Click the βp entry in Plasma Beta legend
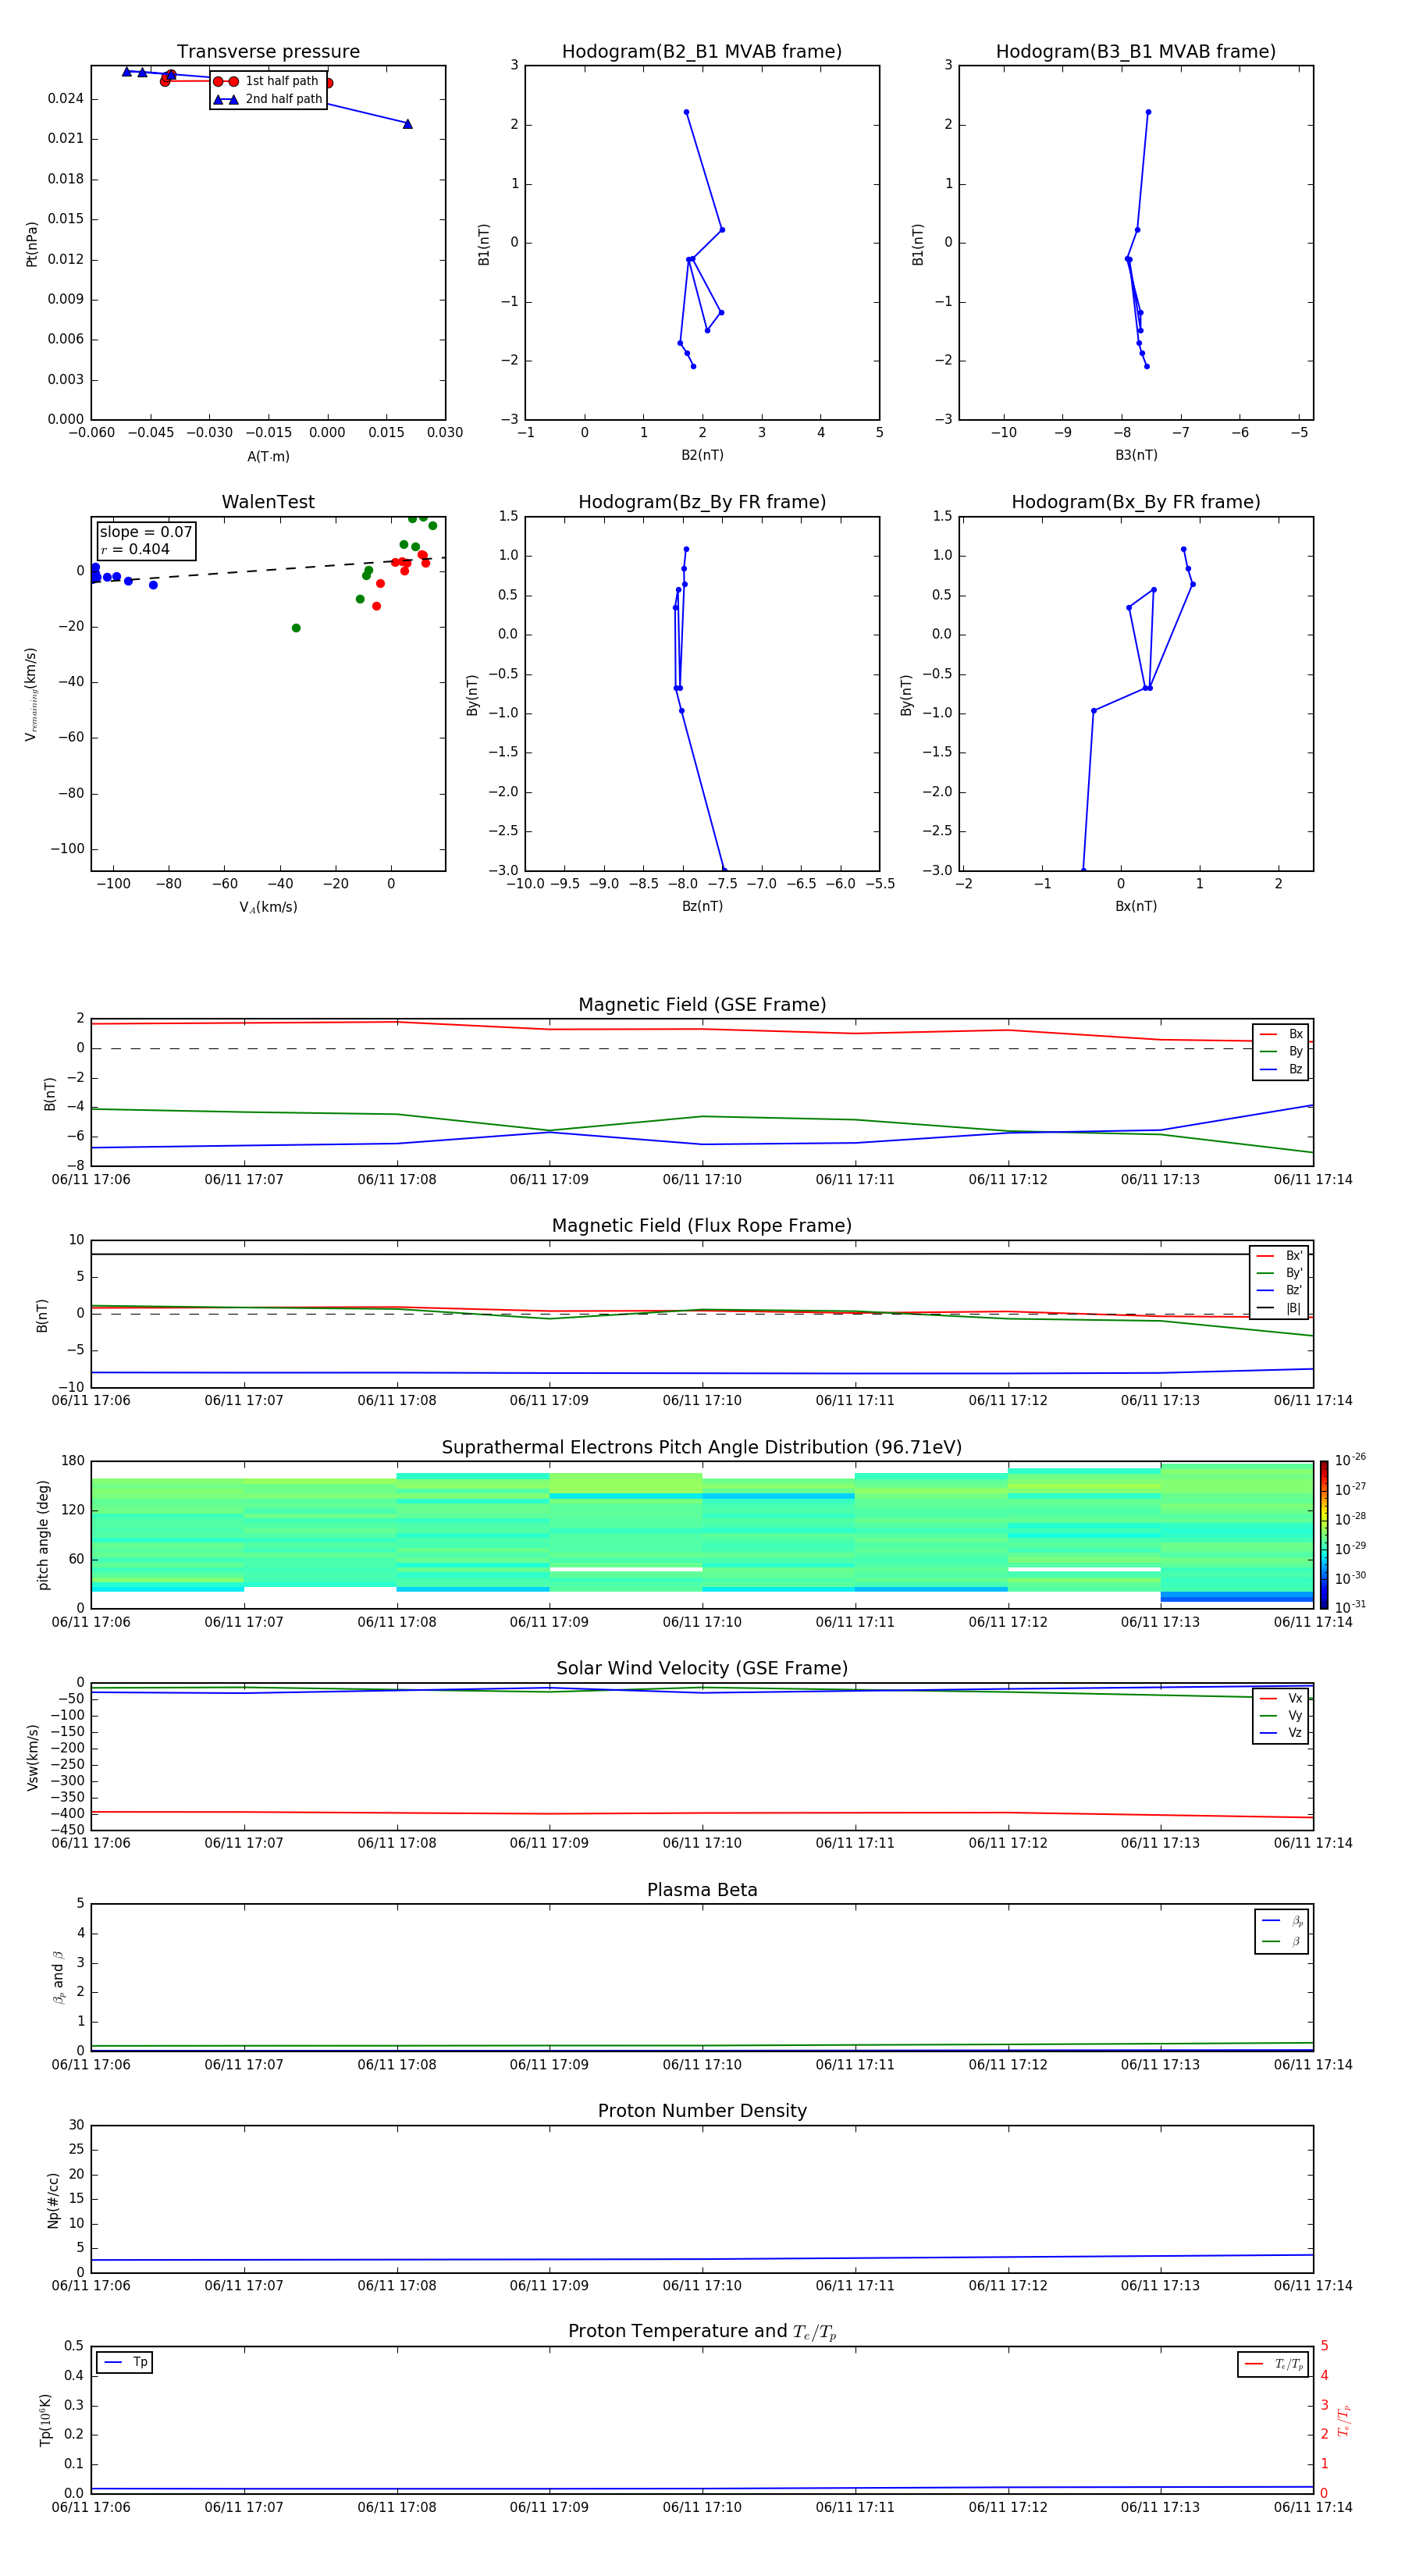The height and width of the screenshot is (2576, 1405). tap(1282, 1921)
